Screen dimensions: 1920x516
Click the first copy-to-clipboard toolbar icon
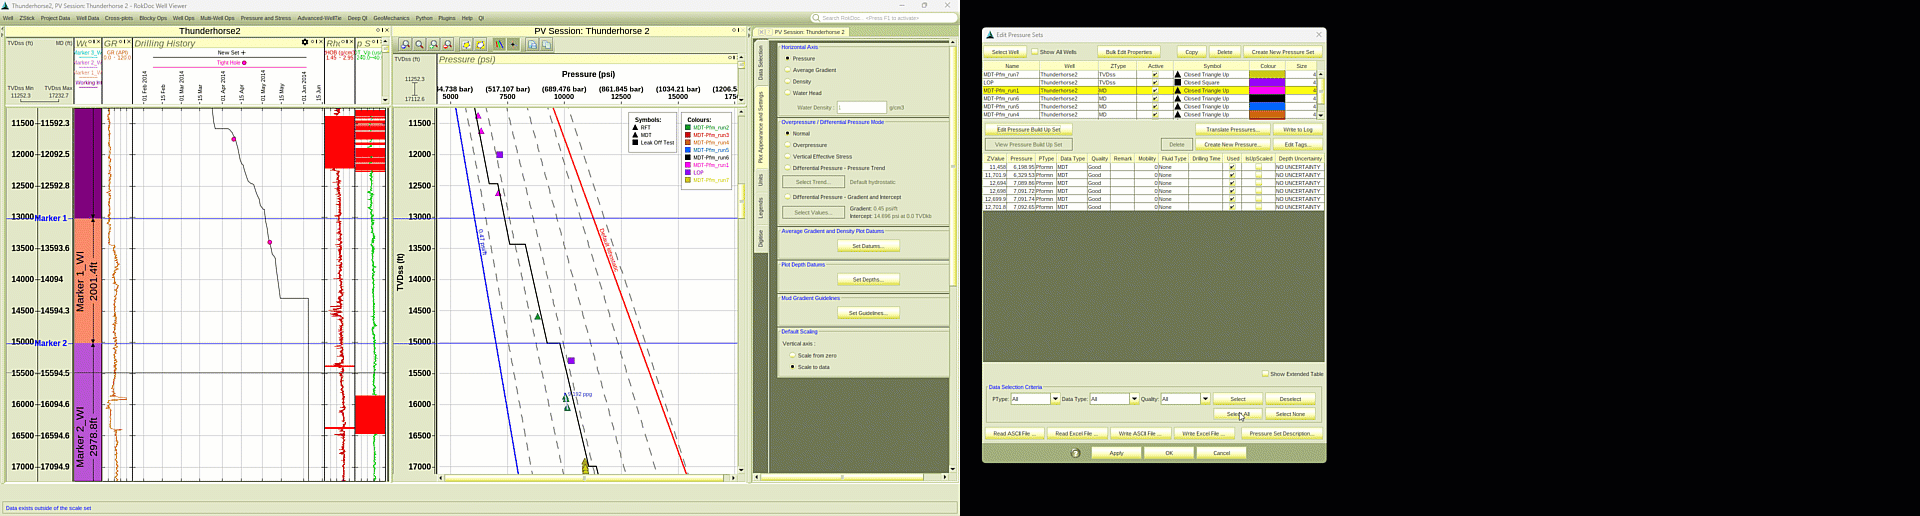[x=532, y=45]
